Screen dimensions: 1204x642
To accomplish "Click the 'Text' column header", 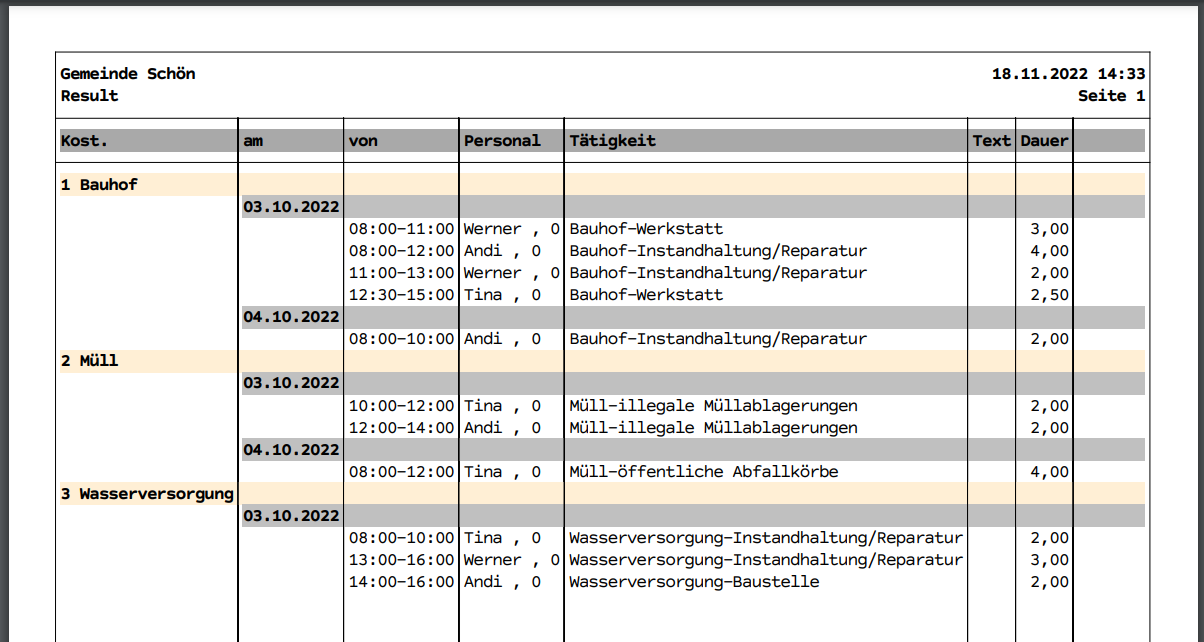I will [991, 141].
